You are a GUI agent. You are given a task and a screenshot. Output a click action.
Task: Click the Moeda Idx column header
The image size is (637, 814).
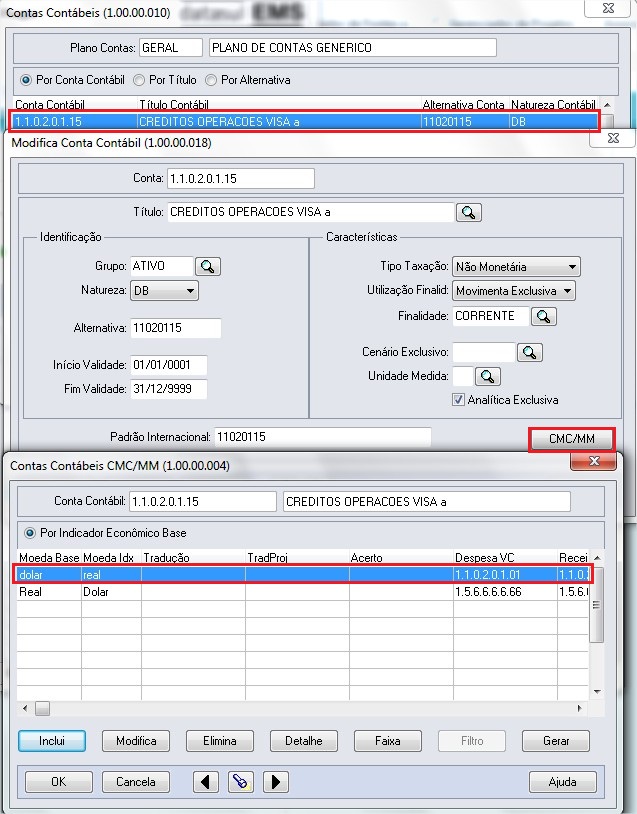109,558
